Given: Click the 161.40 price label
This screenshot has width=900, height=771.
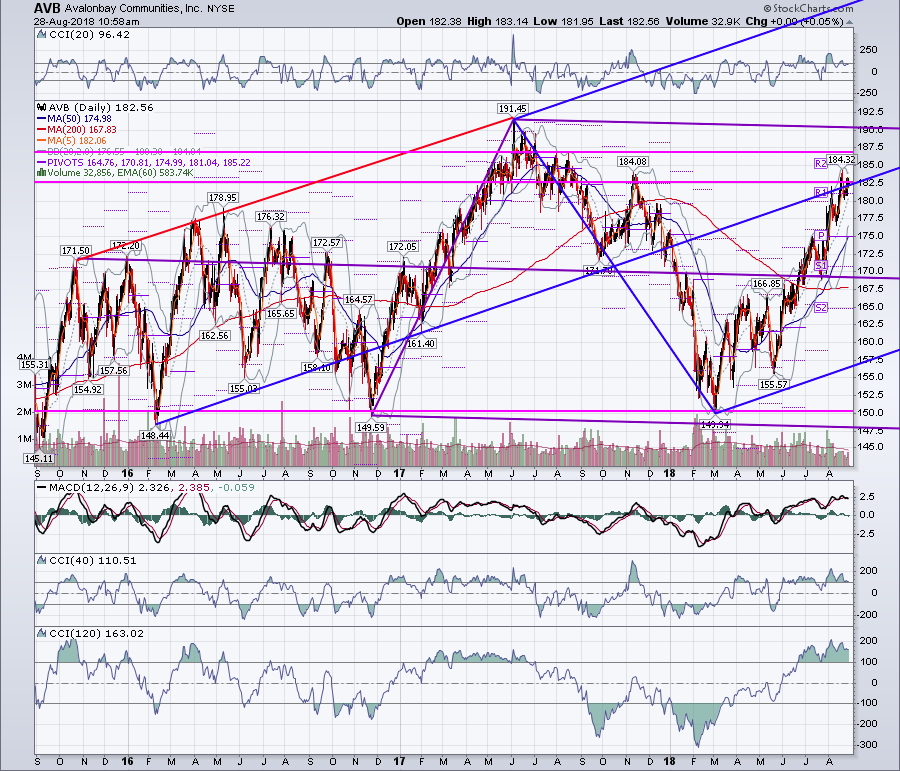Looking at the screenshot, I should (x=421, y=343).
